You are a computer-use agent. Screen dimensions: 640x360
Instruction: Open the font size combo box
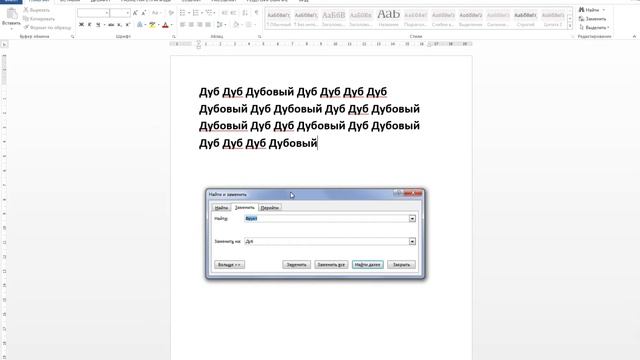pyautogui.click(x=120, y=13)
